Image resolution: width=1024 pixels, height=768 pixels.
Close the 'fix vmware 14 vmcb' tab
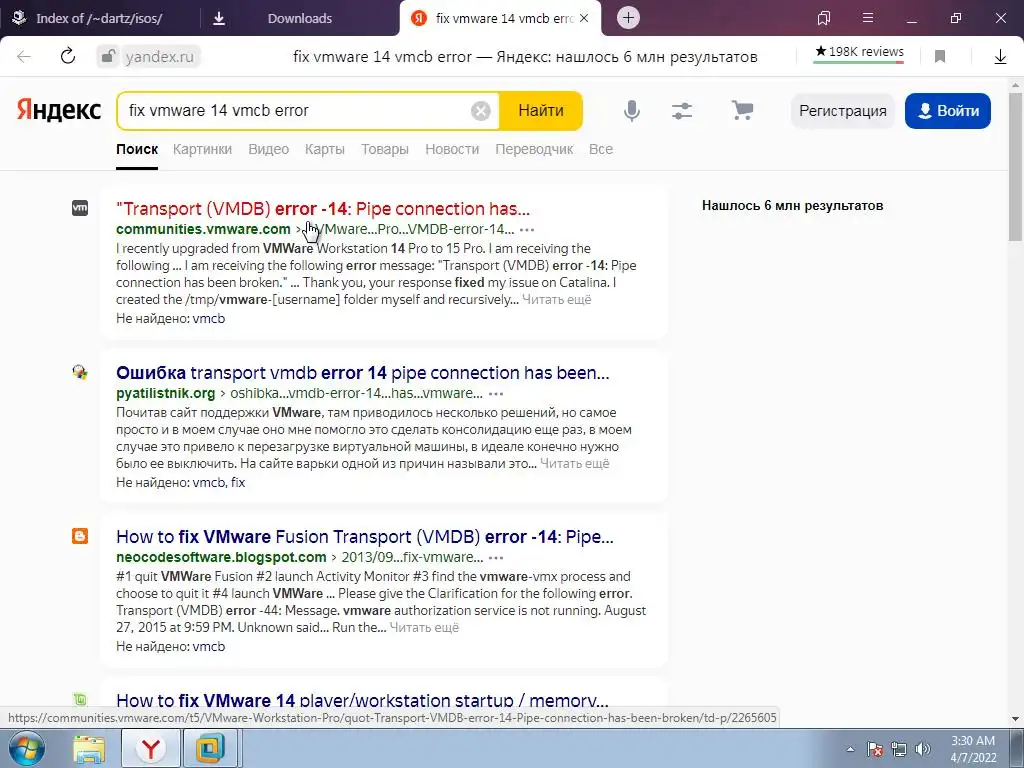[x=584, y=18]
